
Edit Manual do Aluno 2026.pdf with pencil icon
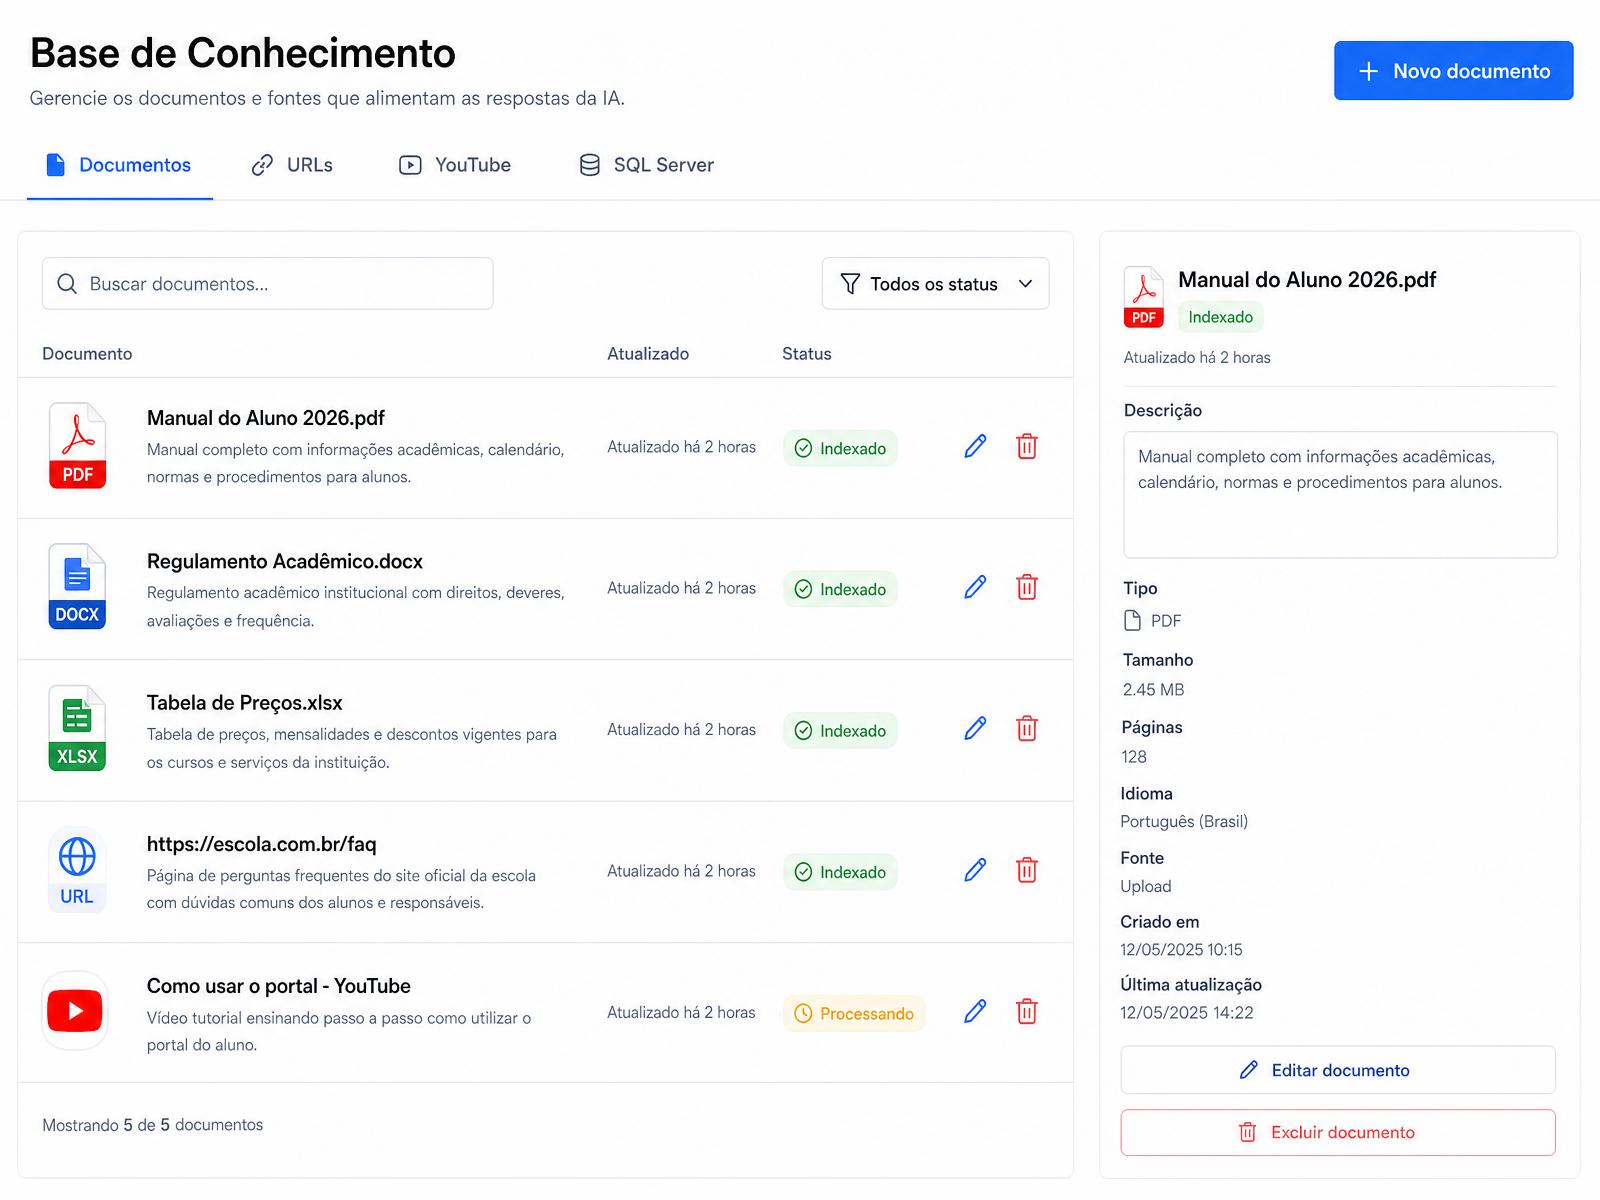[x=975, y=446]
